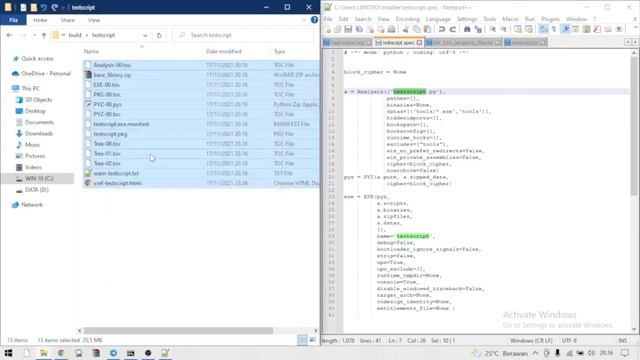Viewport: 640px width, 360px height.
Task: Open the Encoding menu in Notepad++
Action: click(x=407, y=19)
